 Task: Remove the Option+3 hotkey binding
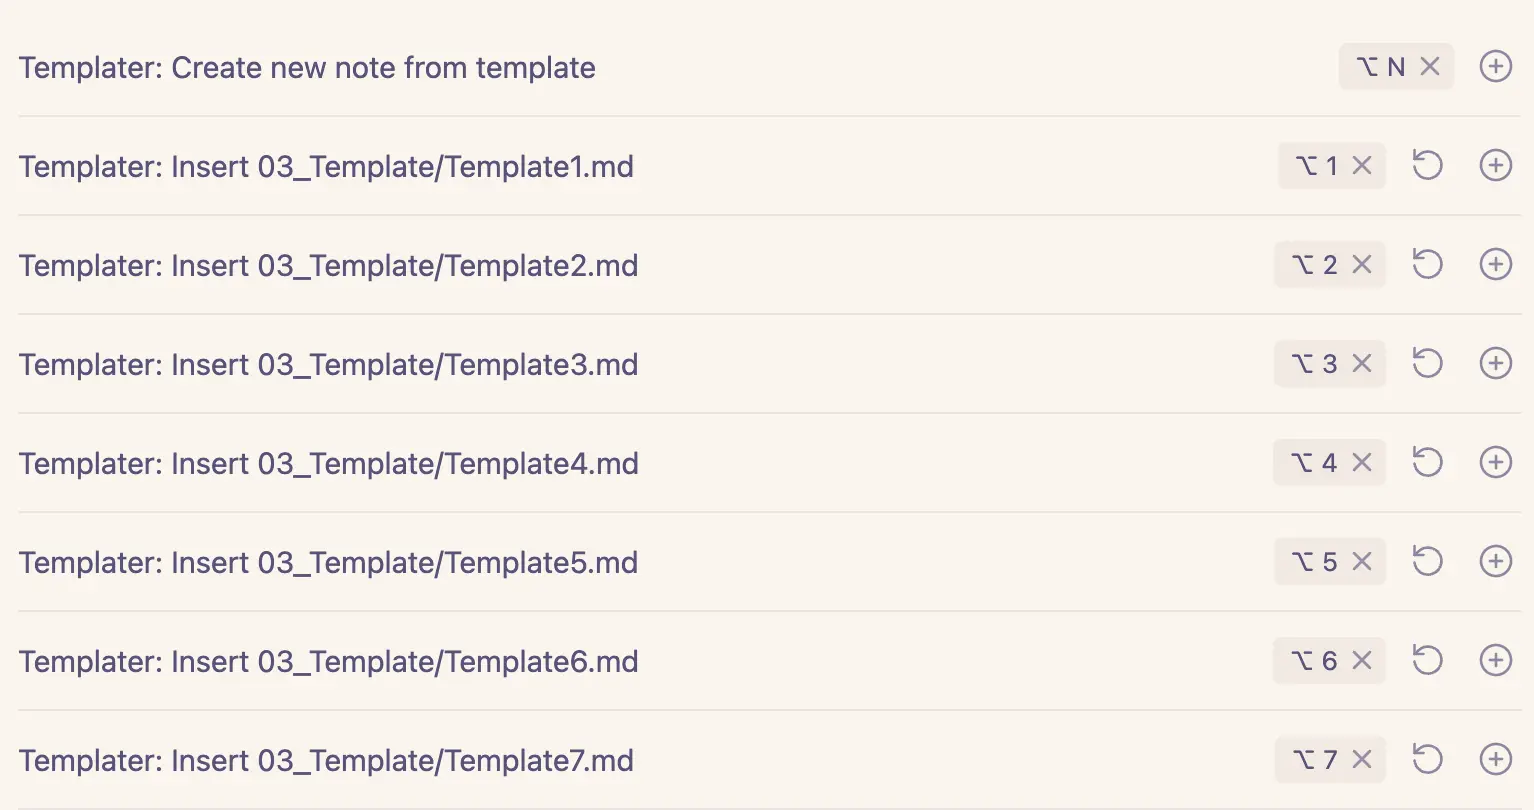point(1362,364)
